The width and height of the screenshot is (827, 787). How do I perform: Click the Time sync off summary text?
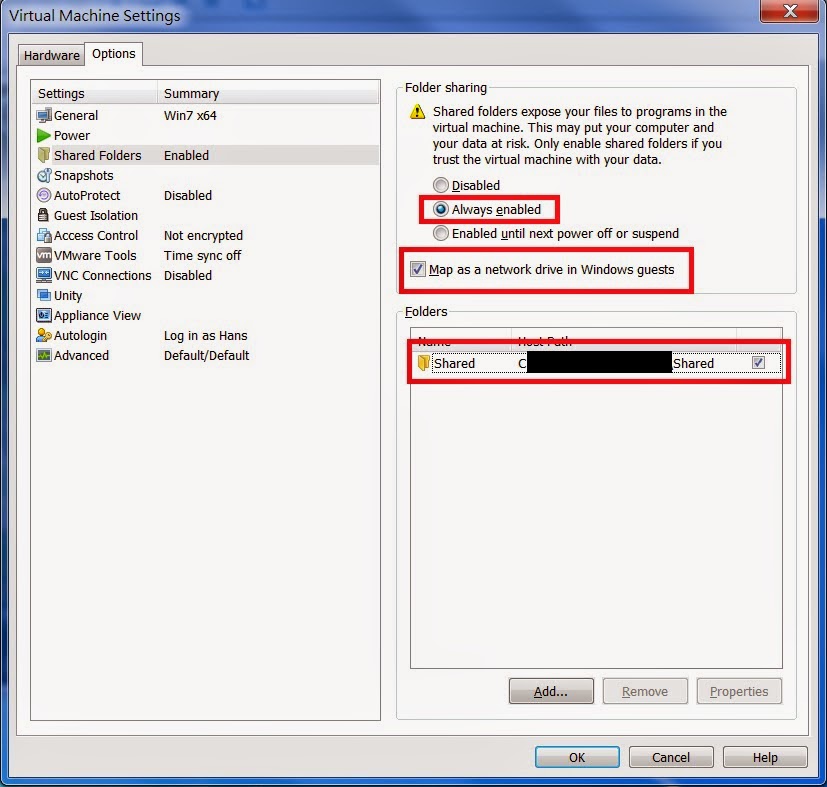(202, 256)
